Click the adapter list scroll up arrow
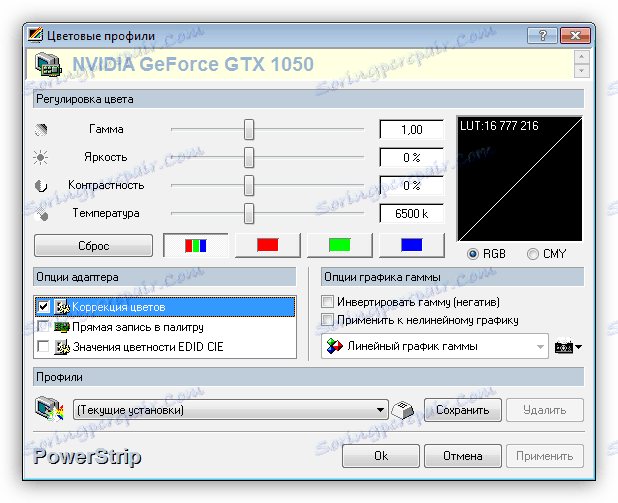The width and height of the screenshot is (618, 503). [582, 57]
